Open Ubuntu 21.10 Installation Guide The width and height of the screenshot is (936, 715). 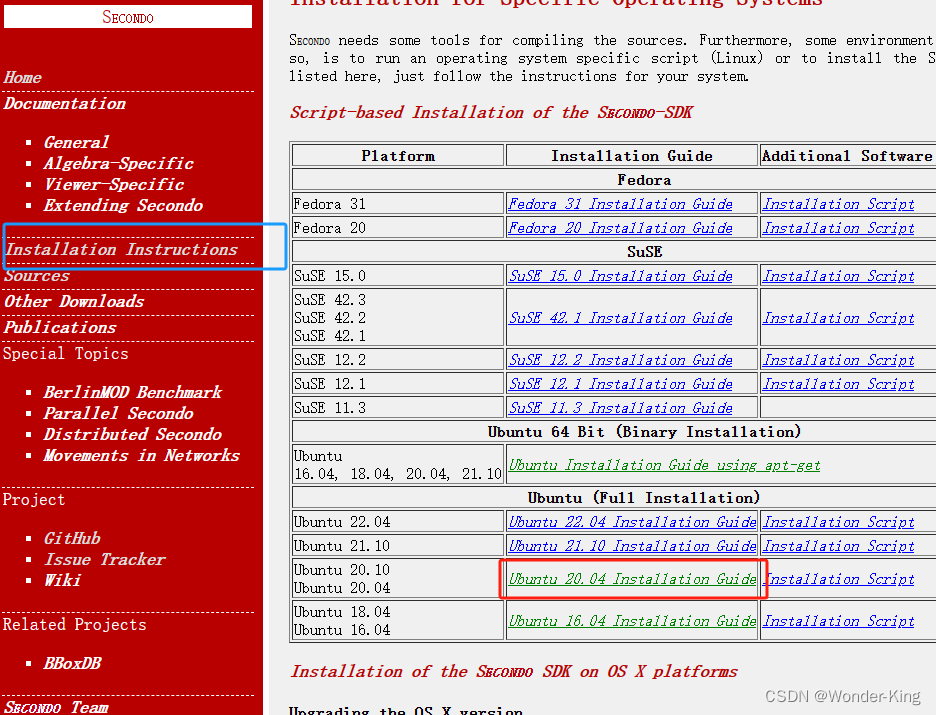[632, 546]
